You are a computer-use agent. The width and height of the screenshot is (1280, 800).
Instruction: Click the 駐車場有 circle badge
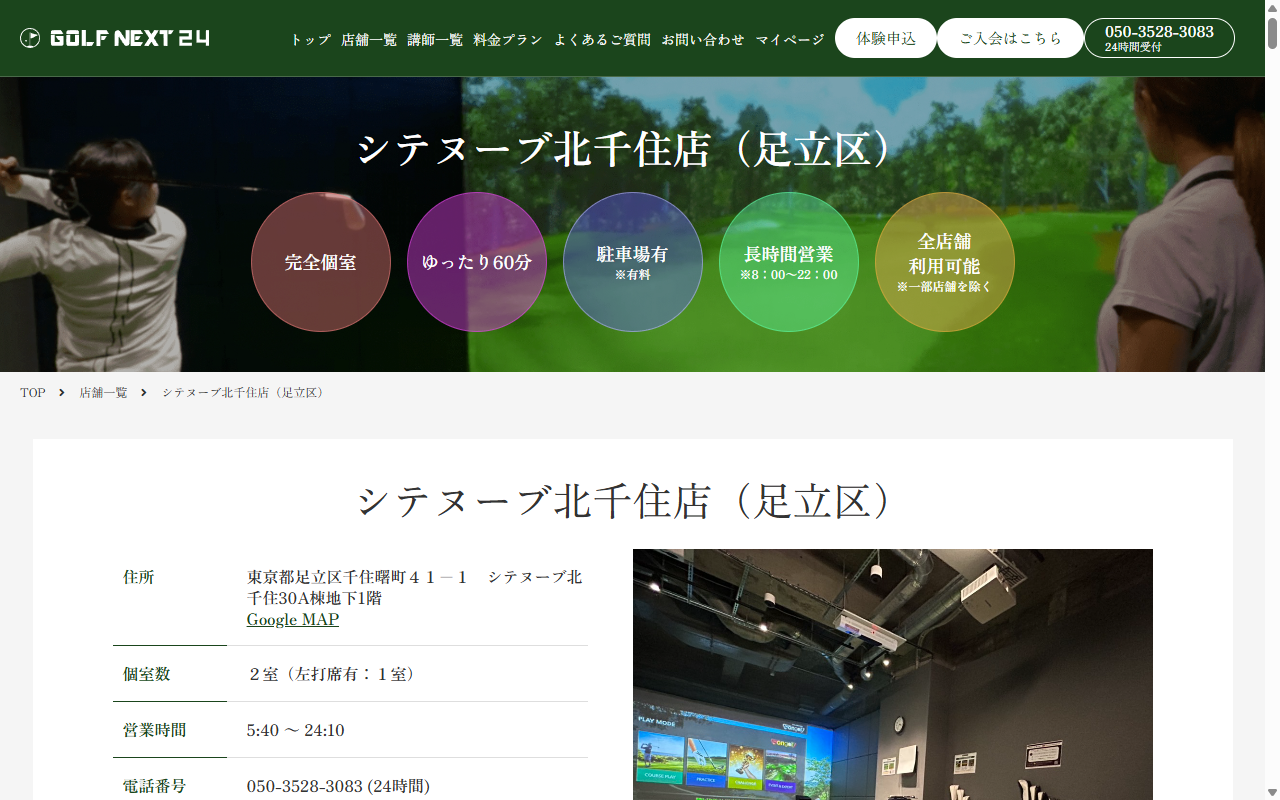click(633, 262)
